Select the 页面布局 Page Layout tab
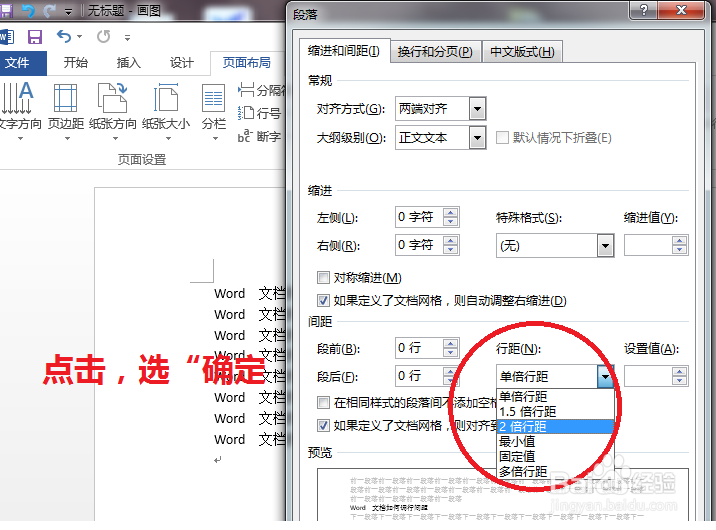The height and width of the screenshot is (530, 716). click(x=247, y=63)
